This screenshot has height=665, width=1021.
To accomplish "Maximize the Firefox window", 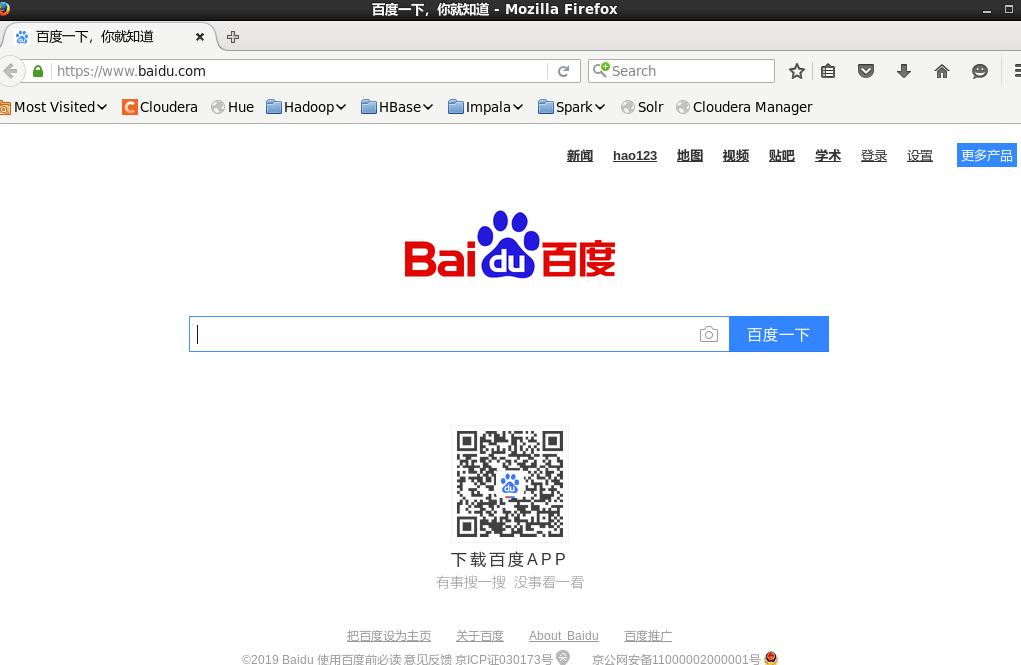I will 1009,9.
